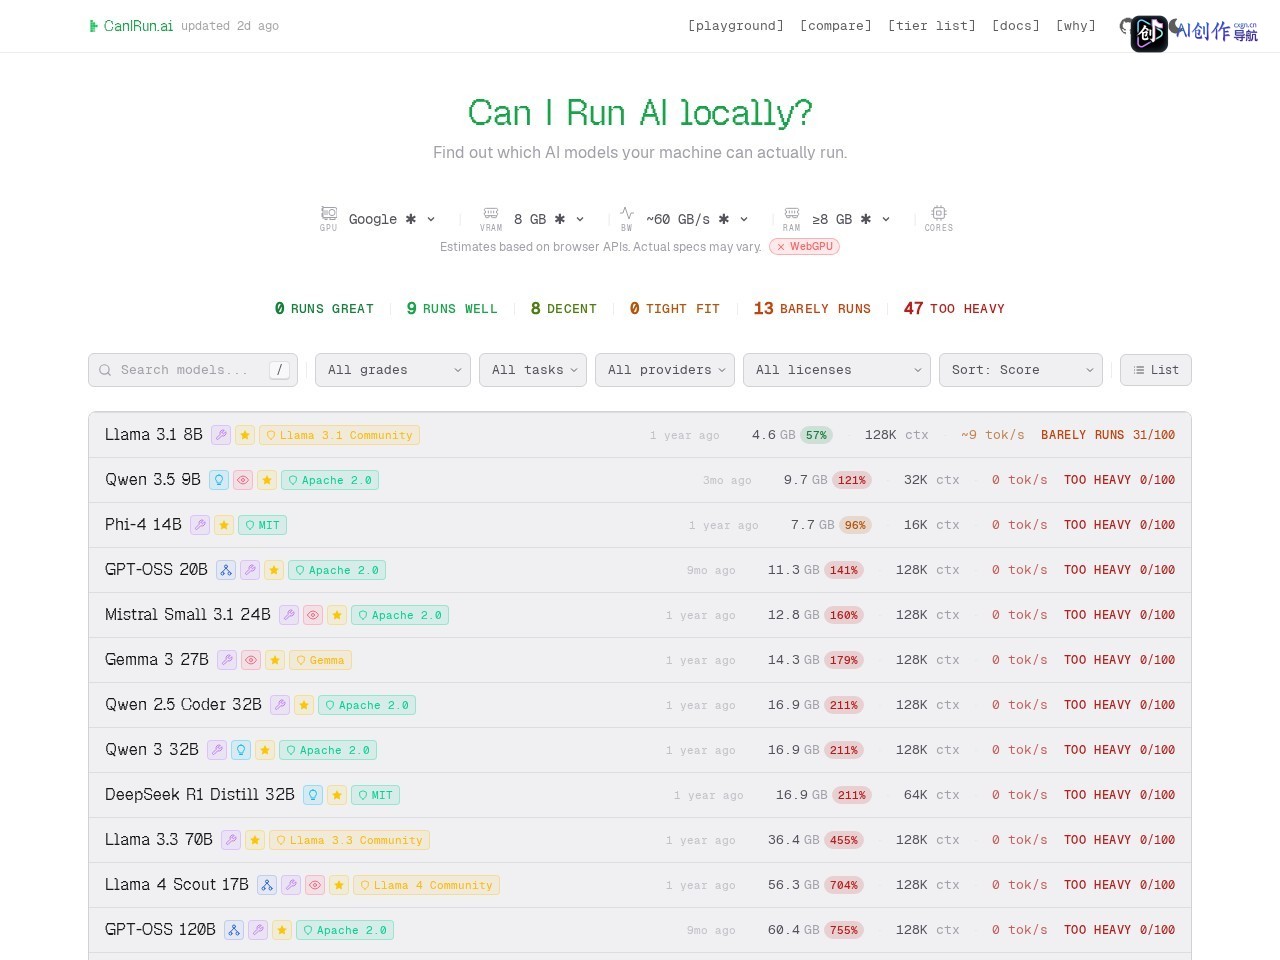Image resolution: width=1280 pixels, height=960 pixels.
Task: Click the star icon on DeepSeek R1 Distill 32B
Action: (x=337, y=795)
